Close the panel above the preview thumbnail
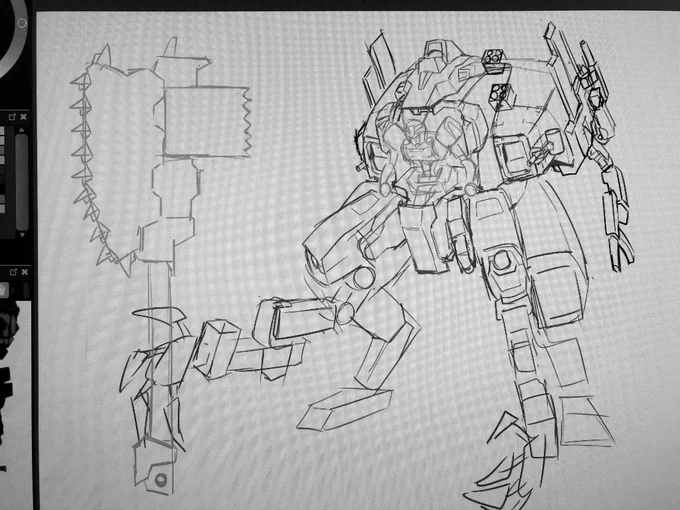 25,272
